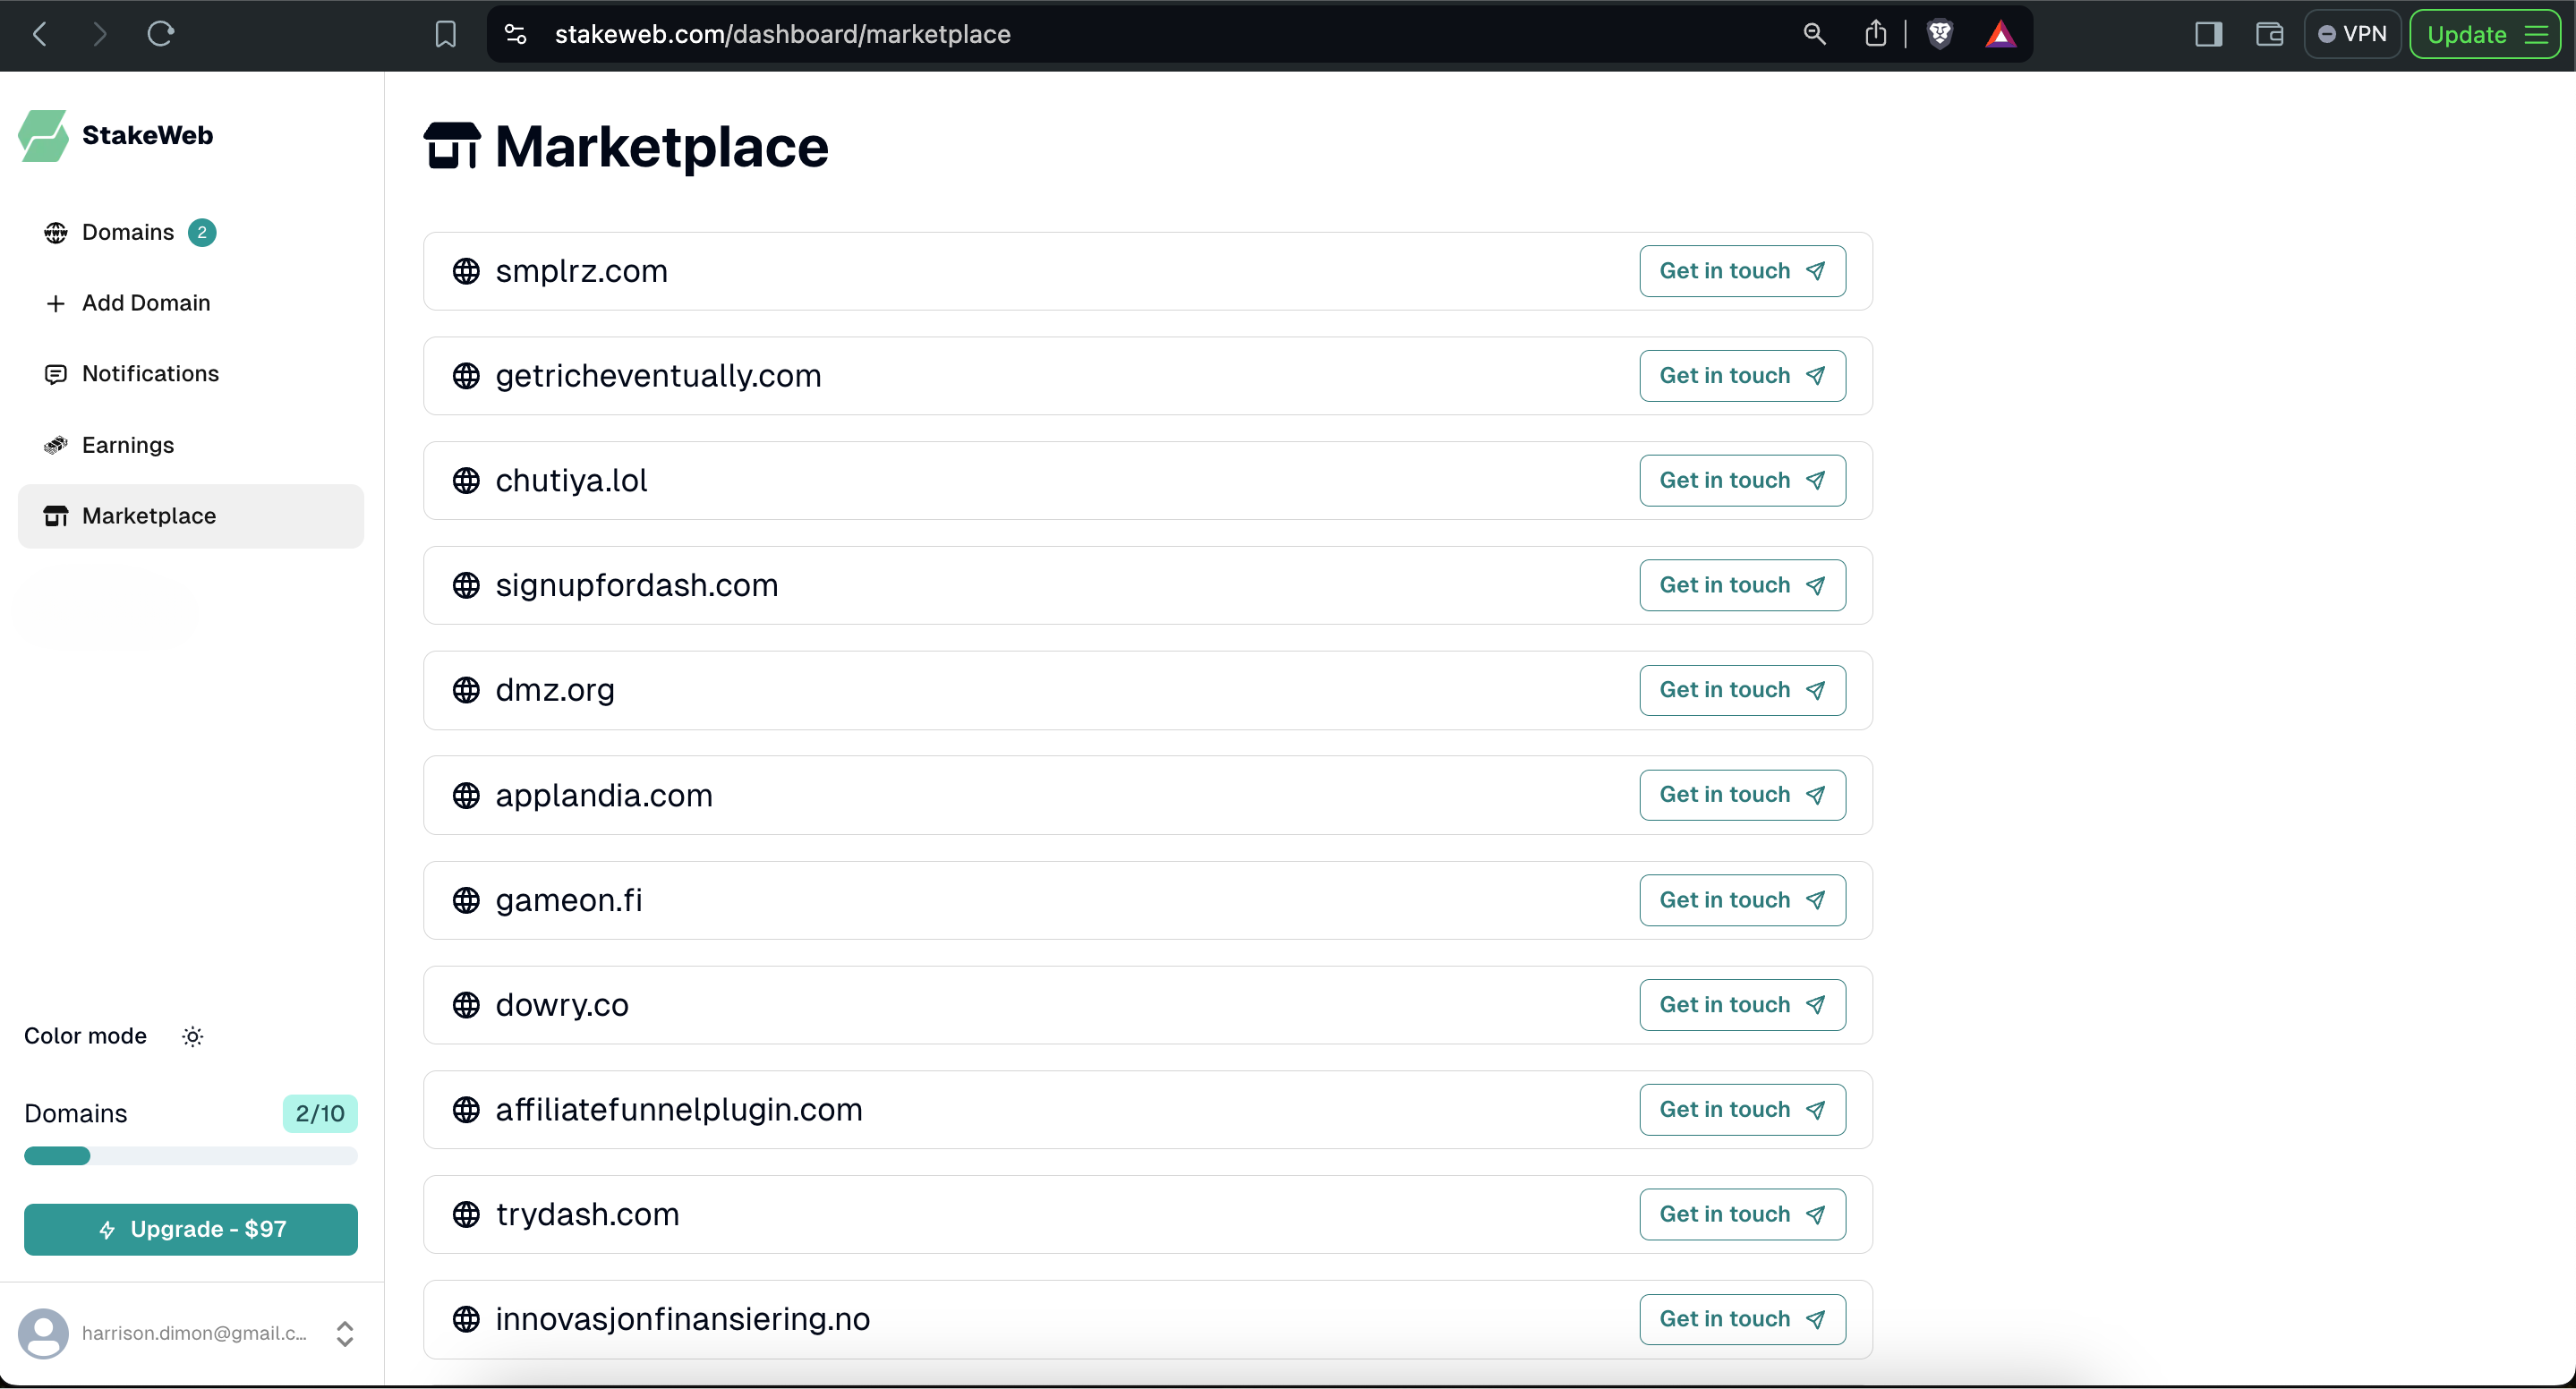The image size is (2576, 1389).
Task: Toggle the browser sidebar panel icon
Action: 2208,34
